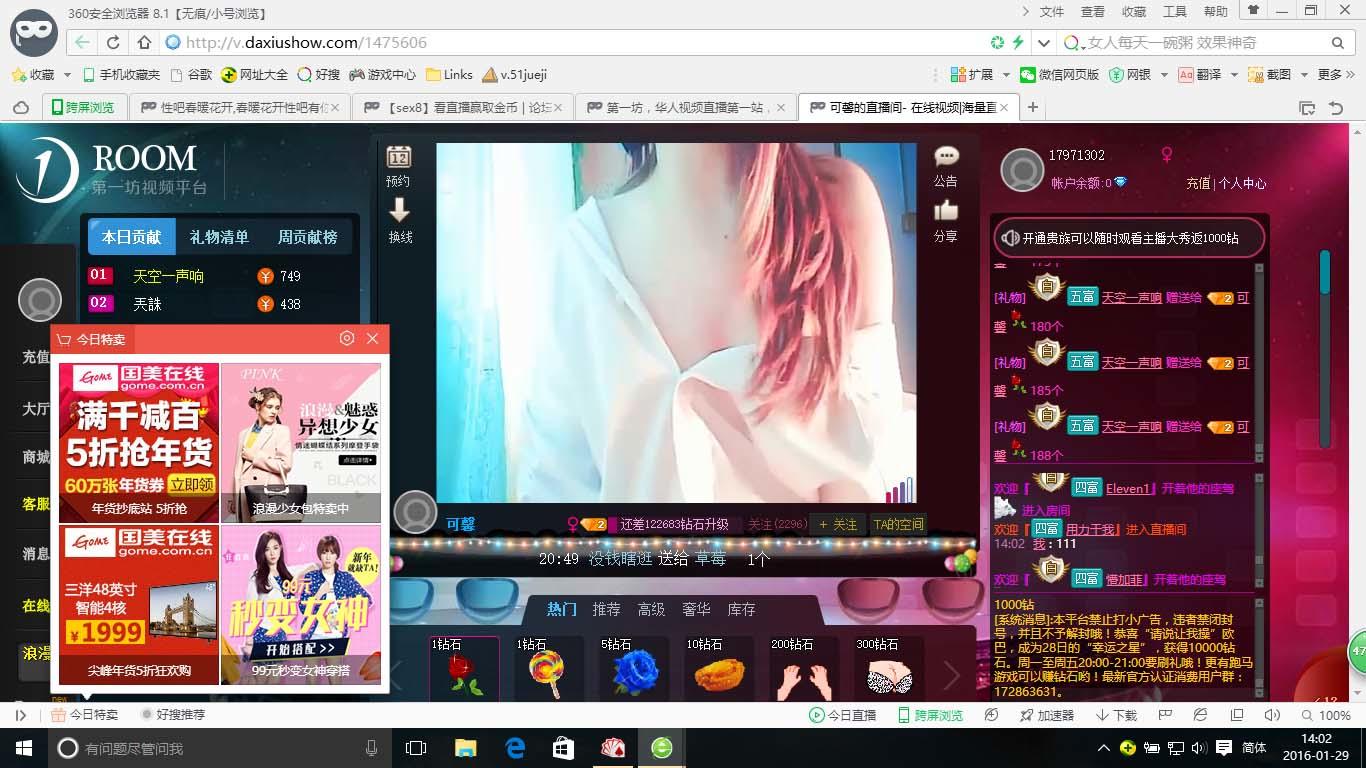
Task: Select the 10钻石 gold ingot gift
Action: [x=719, y=668]
